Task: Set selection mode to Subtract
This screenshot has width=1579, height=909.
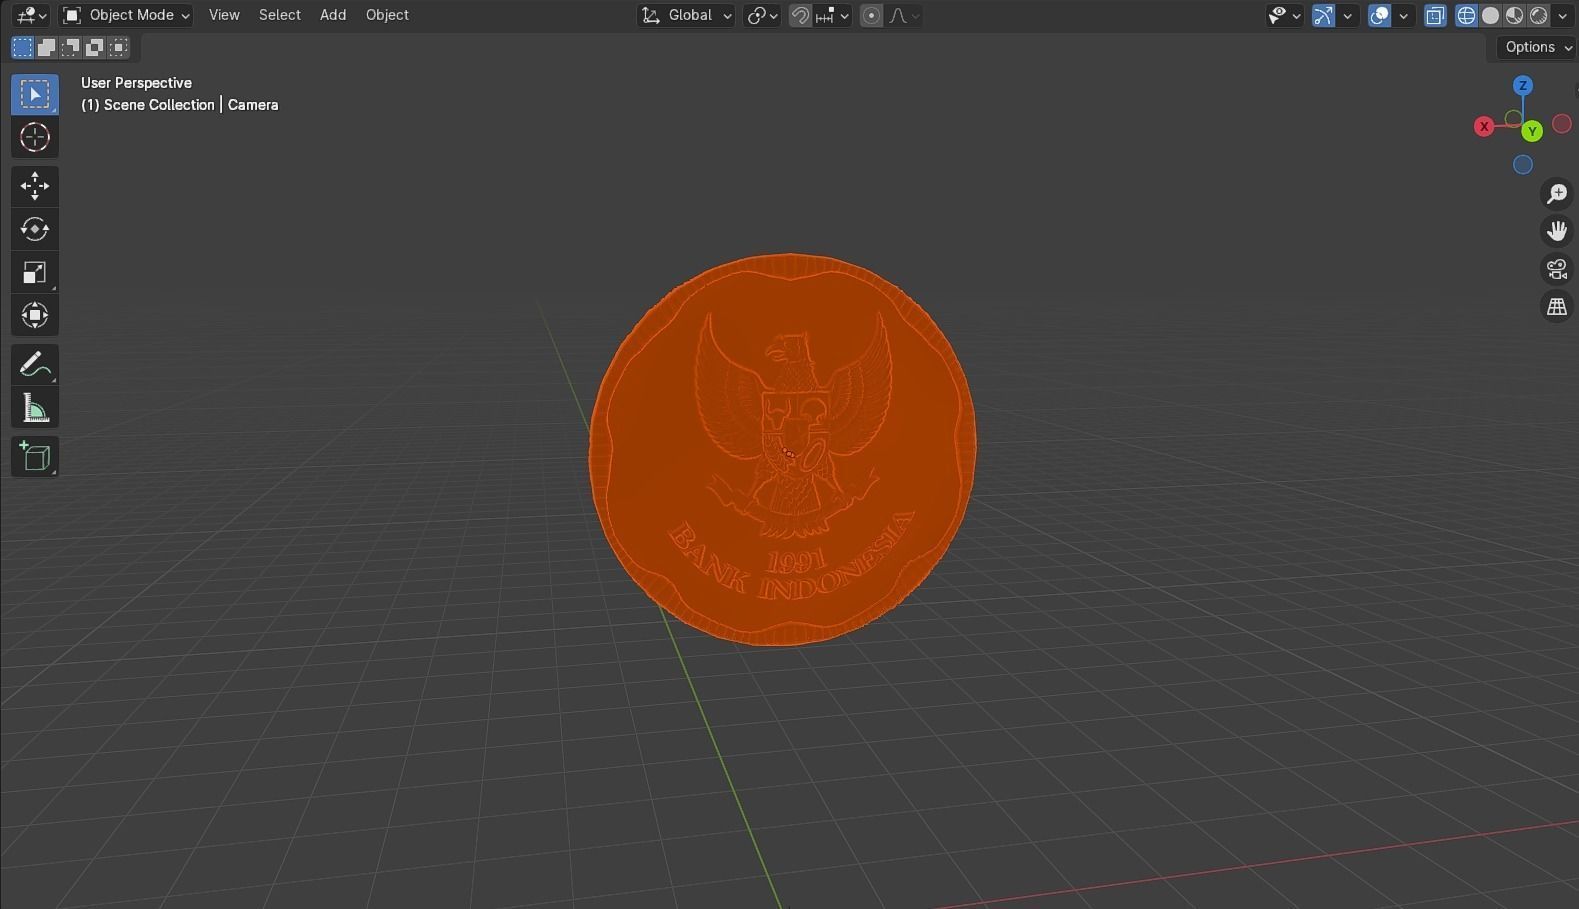Action: (x=70, y=47)
